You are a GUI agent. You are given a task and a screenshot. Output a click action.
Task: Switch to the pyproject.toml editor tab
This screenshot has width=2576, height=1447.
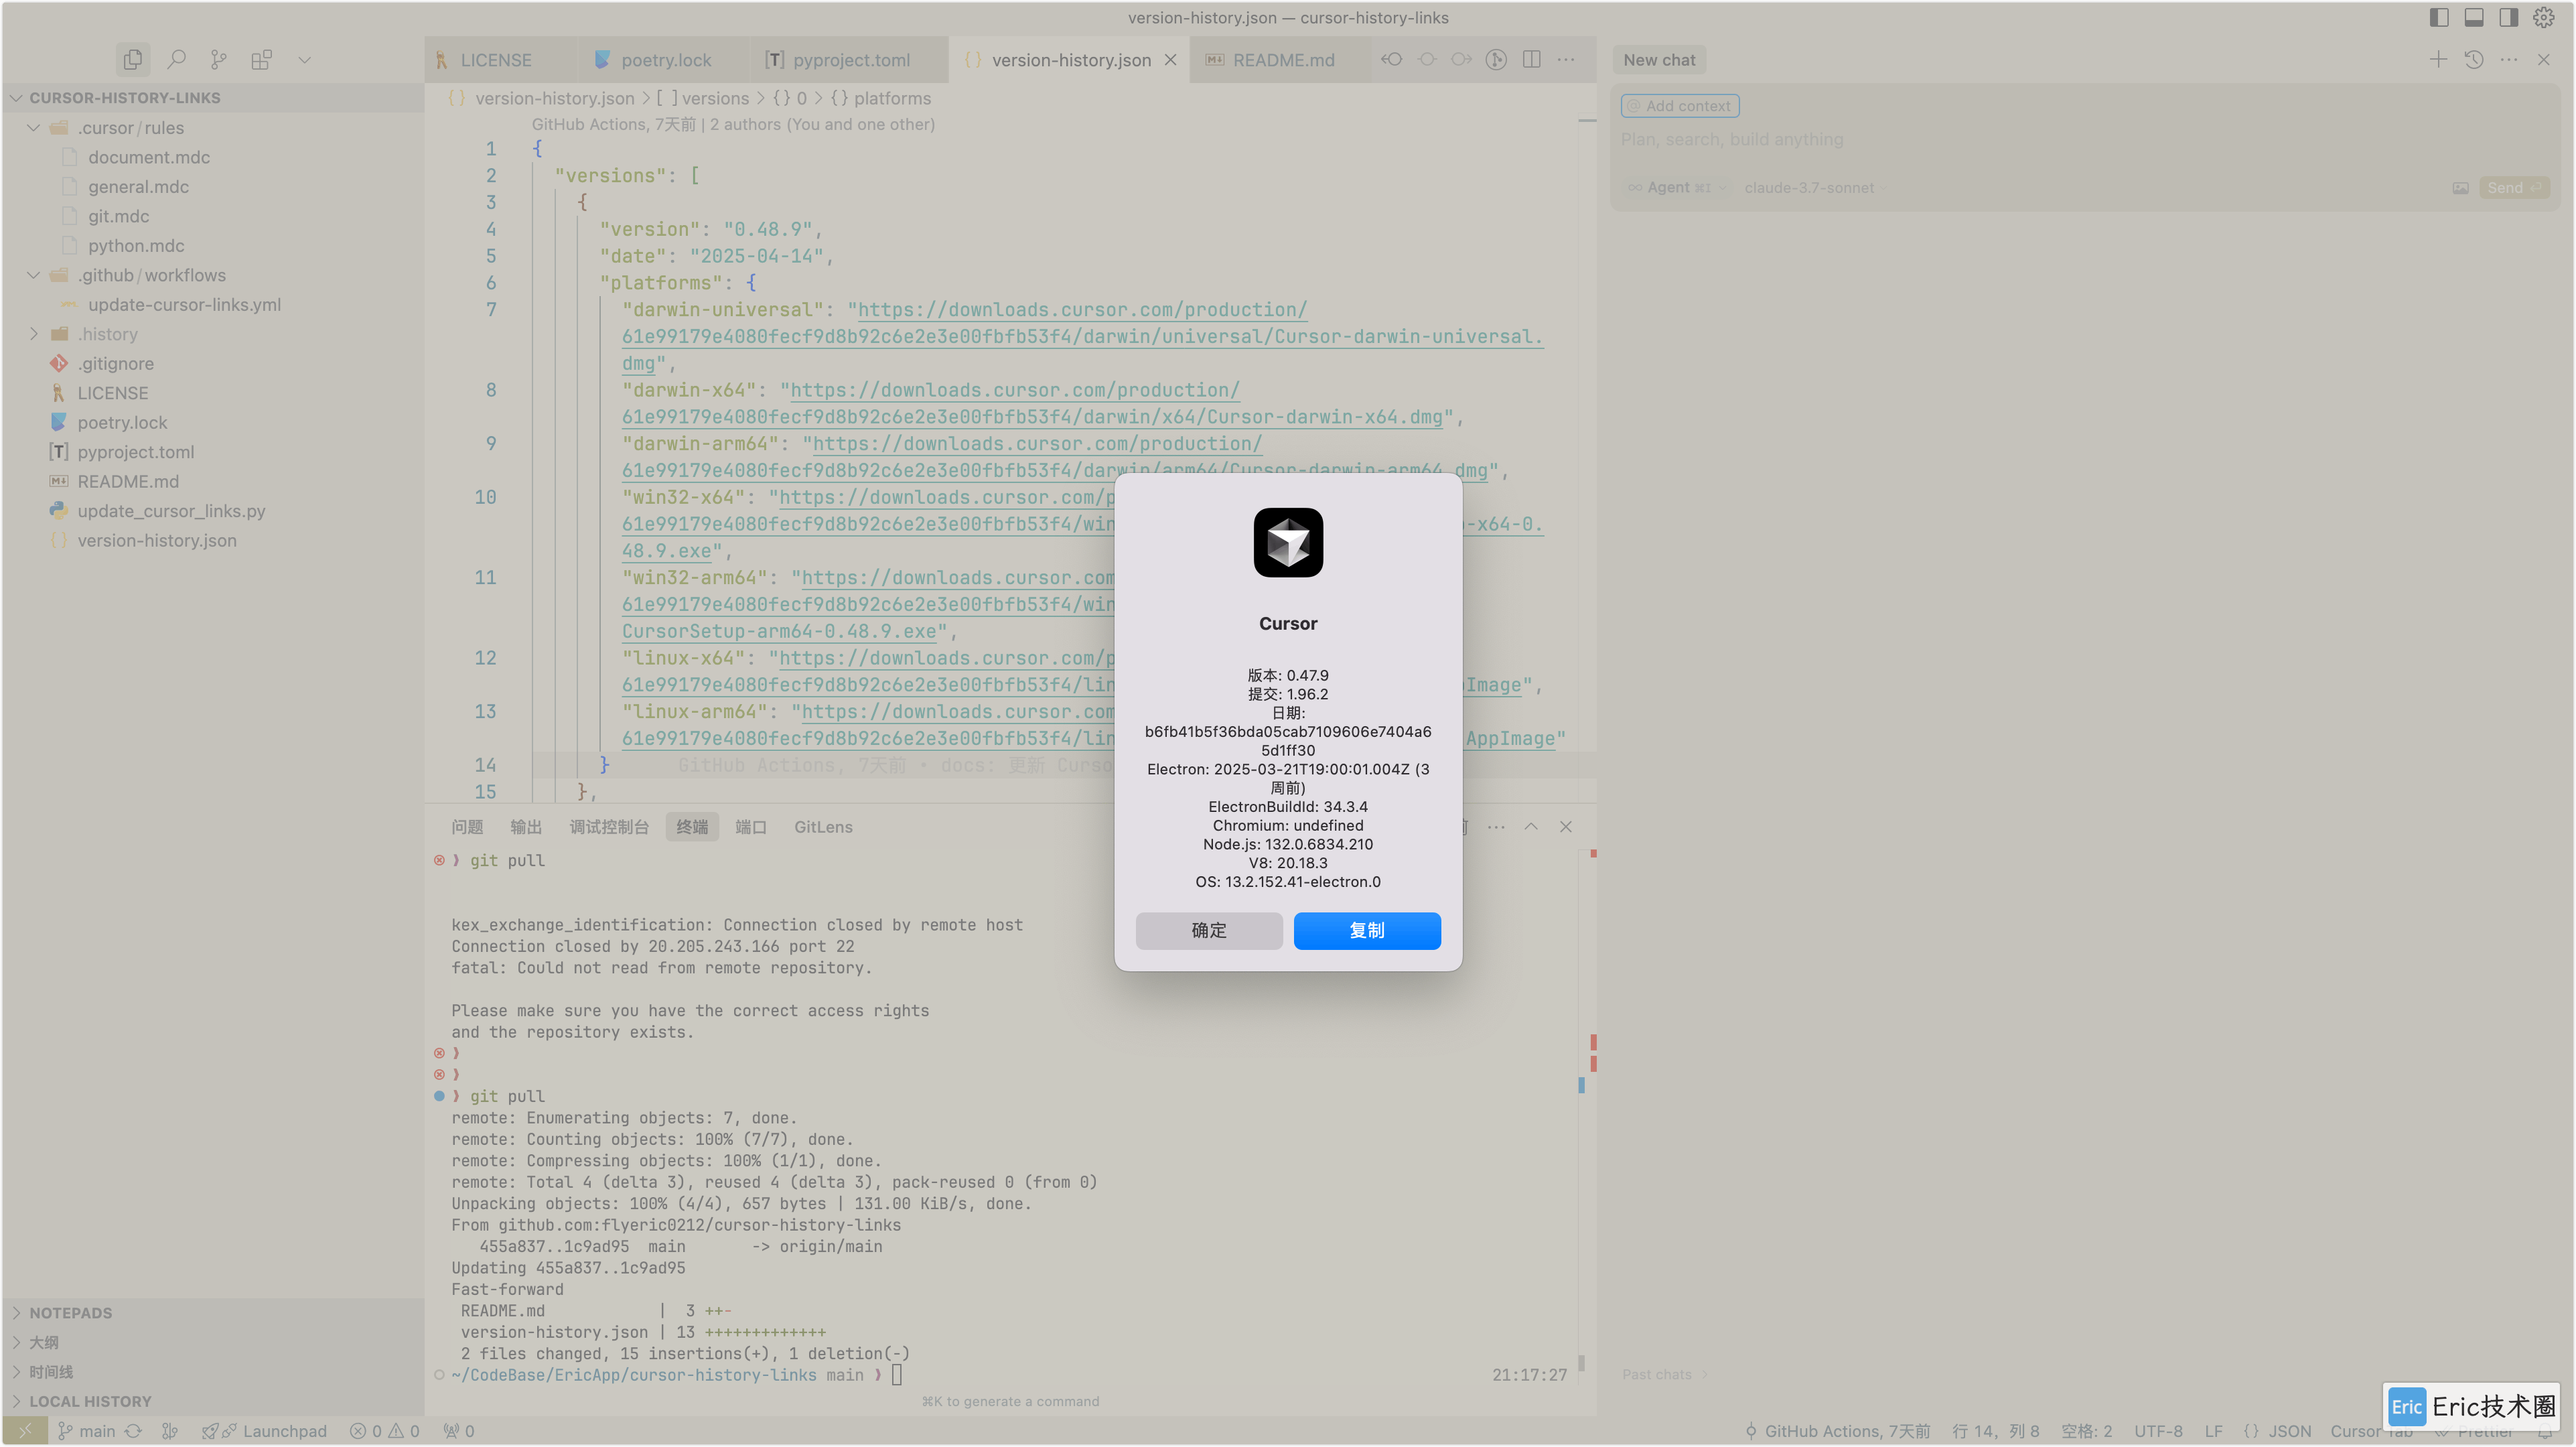tap(851, 60)
